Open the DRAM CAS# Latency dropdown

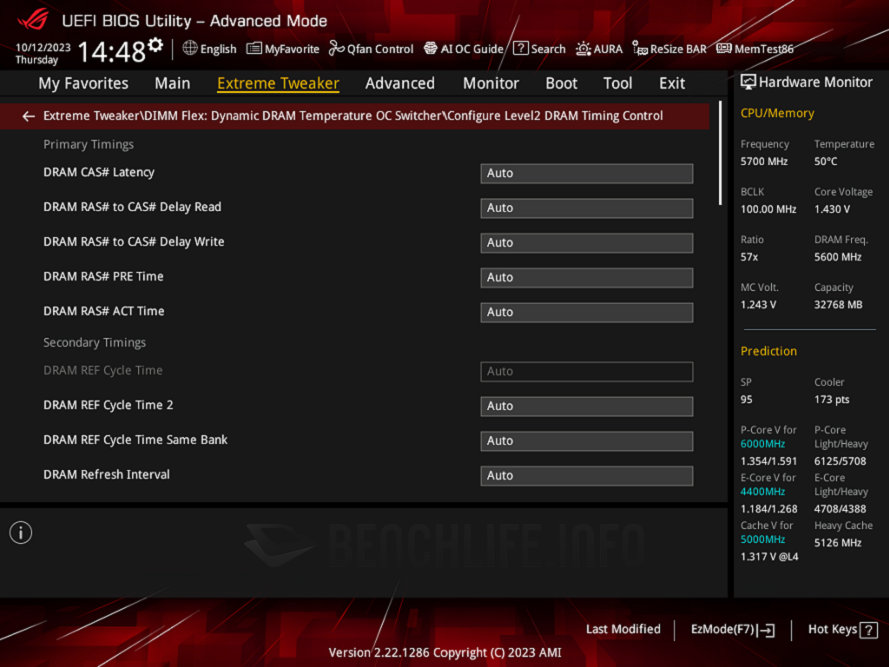point(586,173)
